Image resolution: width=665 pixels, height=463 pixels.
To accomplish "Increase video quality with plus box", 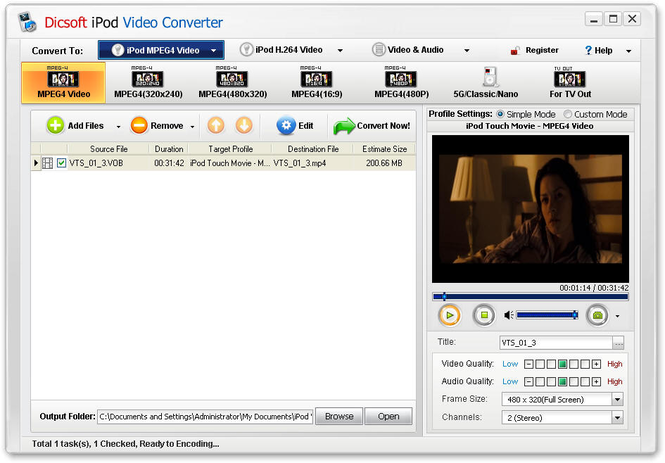I will click(x=596, y=364).
